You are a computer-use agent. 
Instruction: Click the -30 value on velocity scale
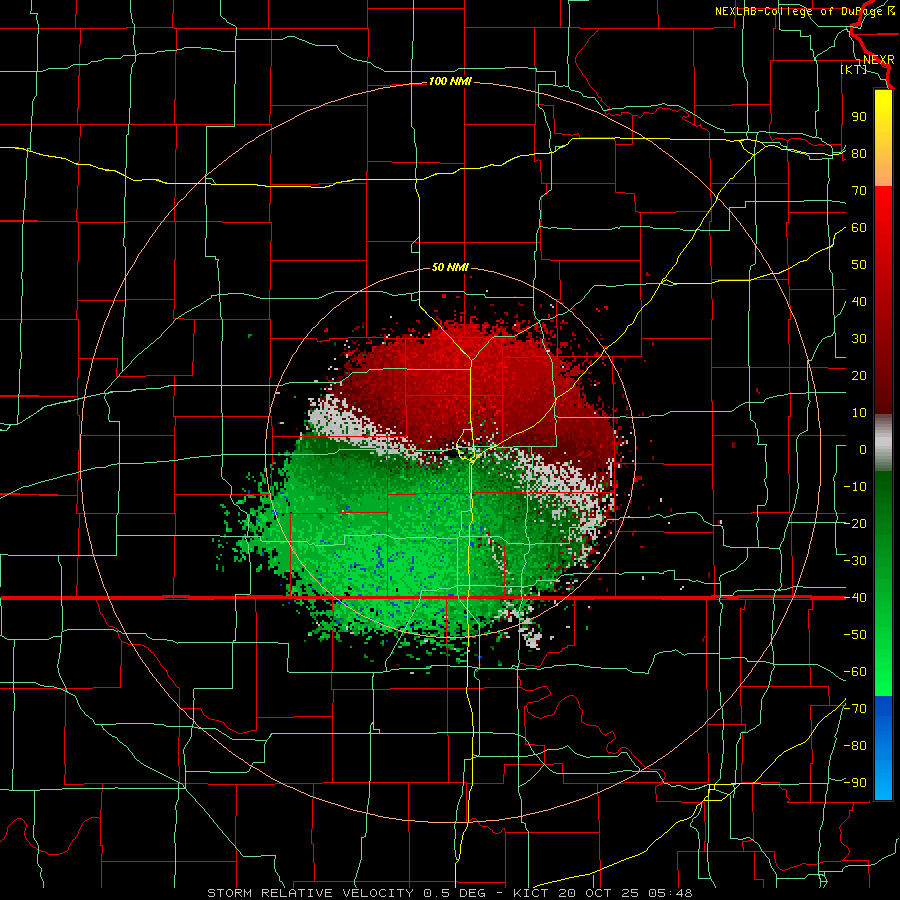tap(855, 561)
